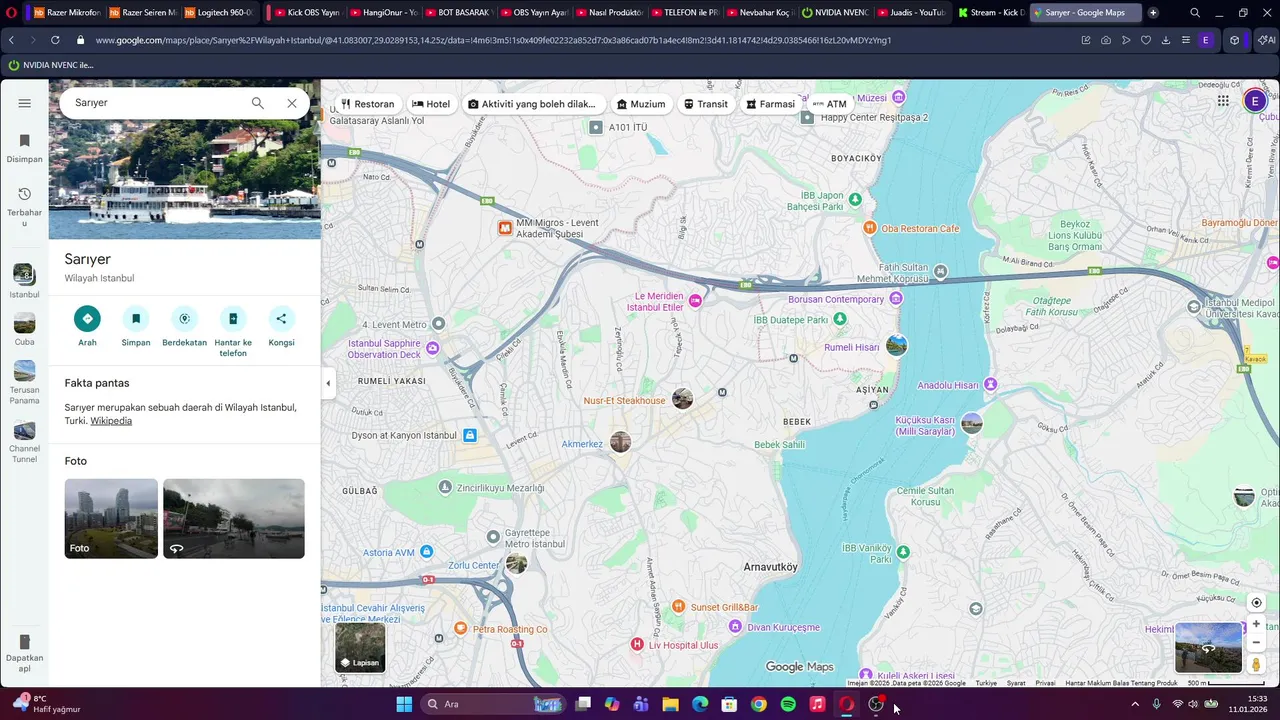Focus the Sarıyer search input field
The width and height of the screenshot is (1280, 720).
pos(155,103)
